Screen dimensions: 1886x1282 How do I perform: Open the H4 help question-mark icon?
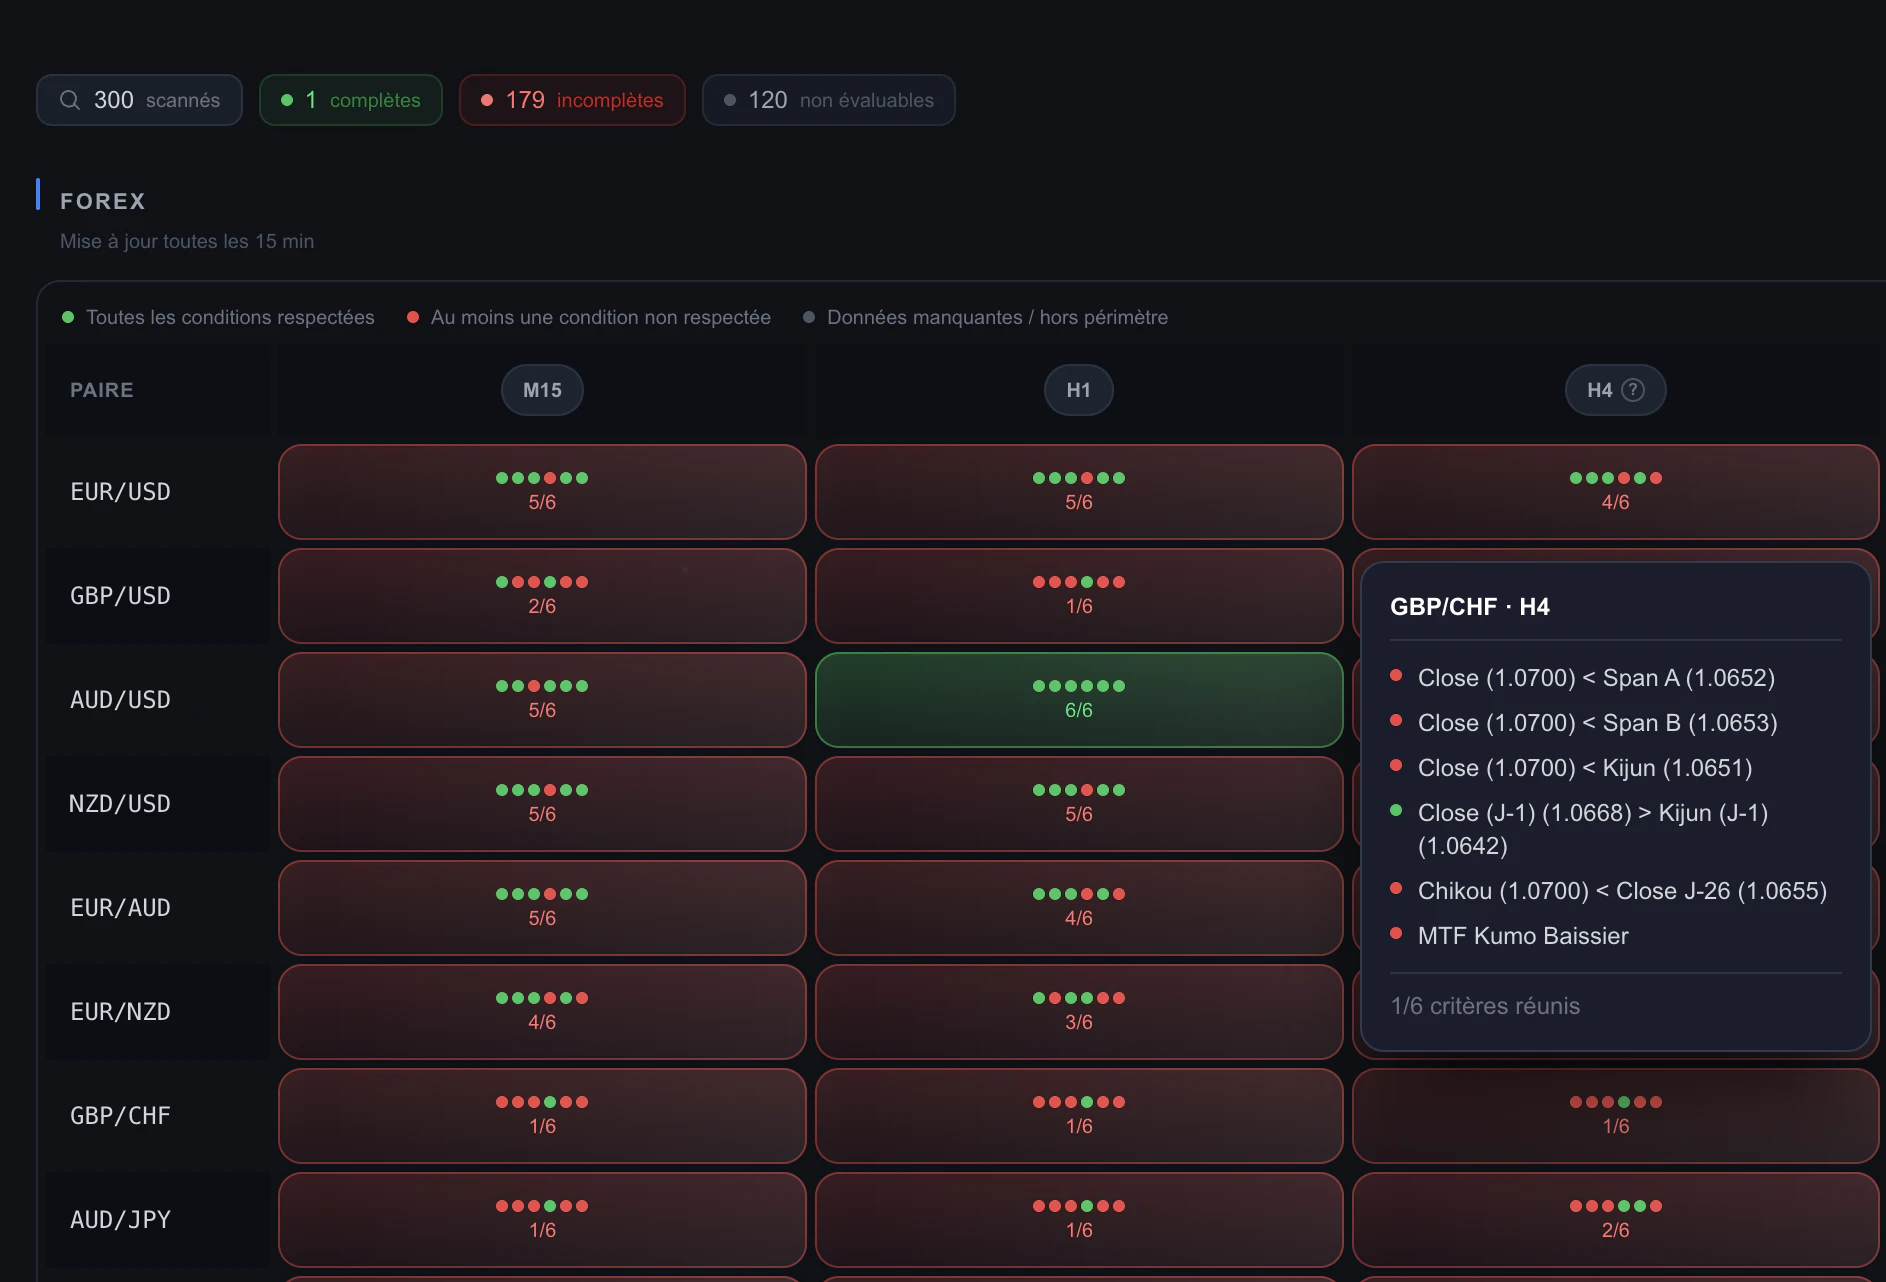coord(1633,390)
